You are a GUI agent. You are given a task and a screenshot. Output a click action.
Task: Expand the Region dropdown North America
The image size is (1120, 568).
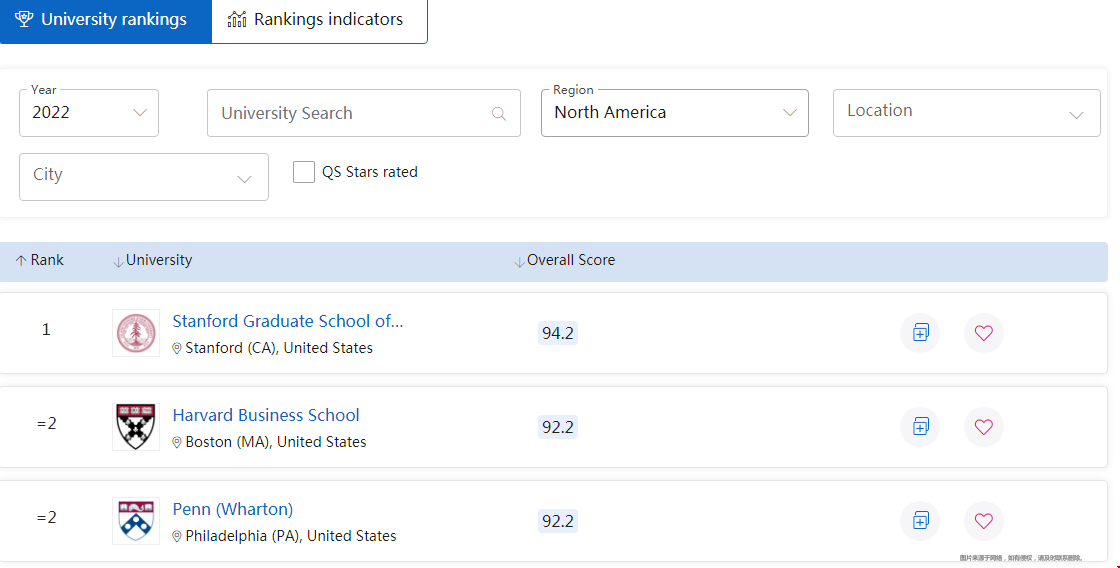pos(674,113)
